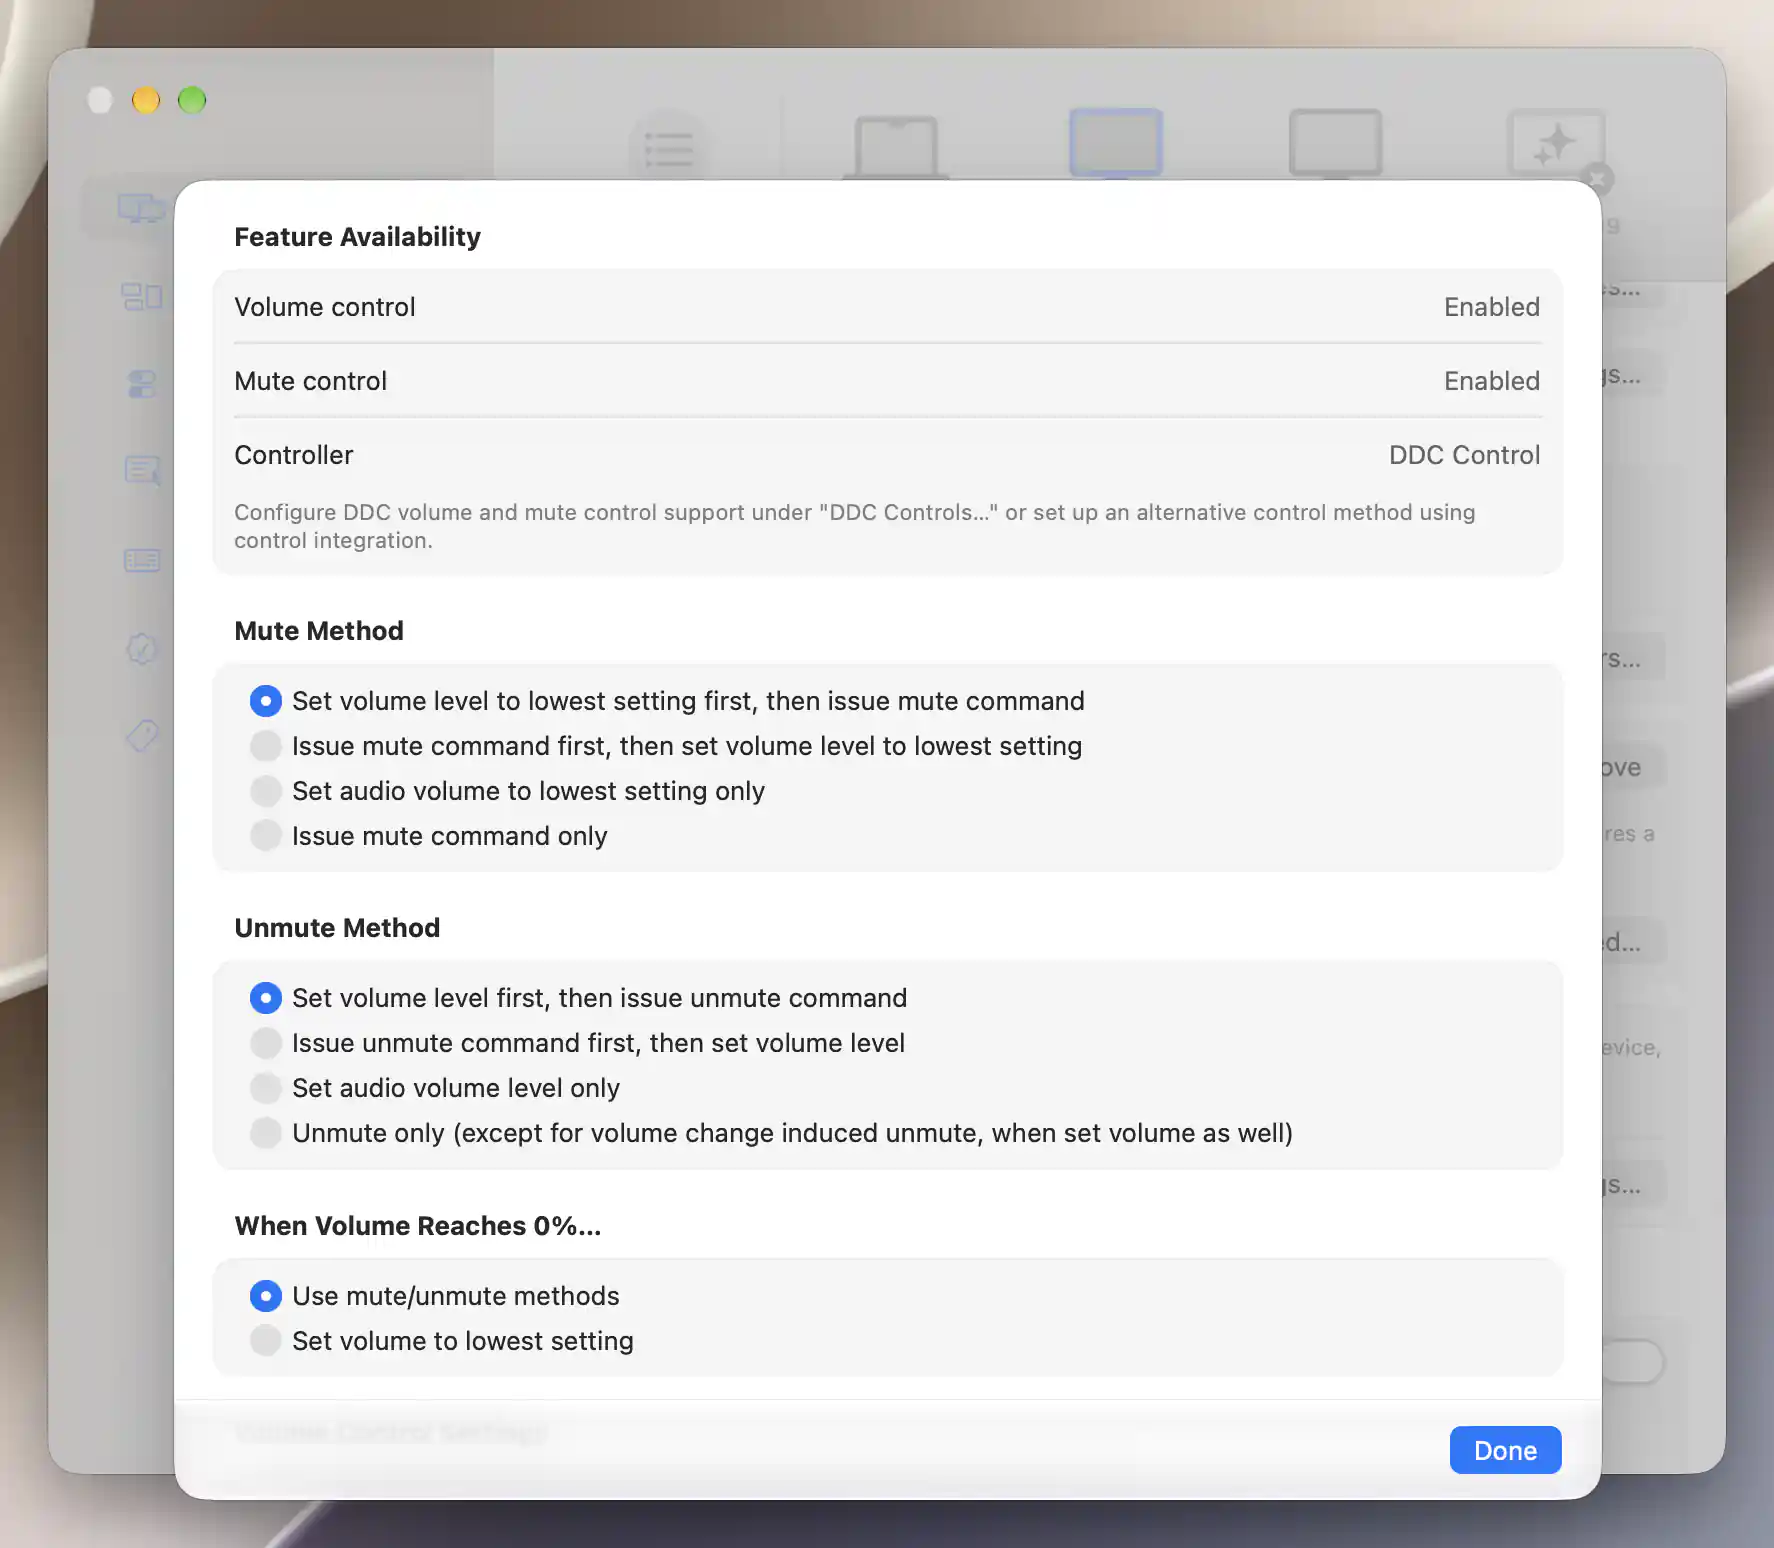Screen dimensions: 1774x1548
Task: Select the gray monitor icon in toolbar
Action: tap(1336, 143)
